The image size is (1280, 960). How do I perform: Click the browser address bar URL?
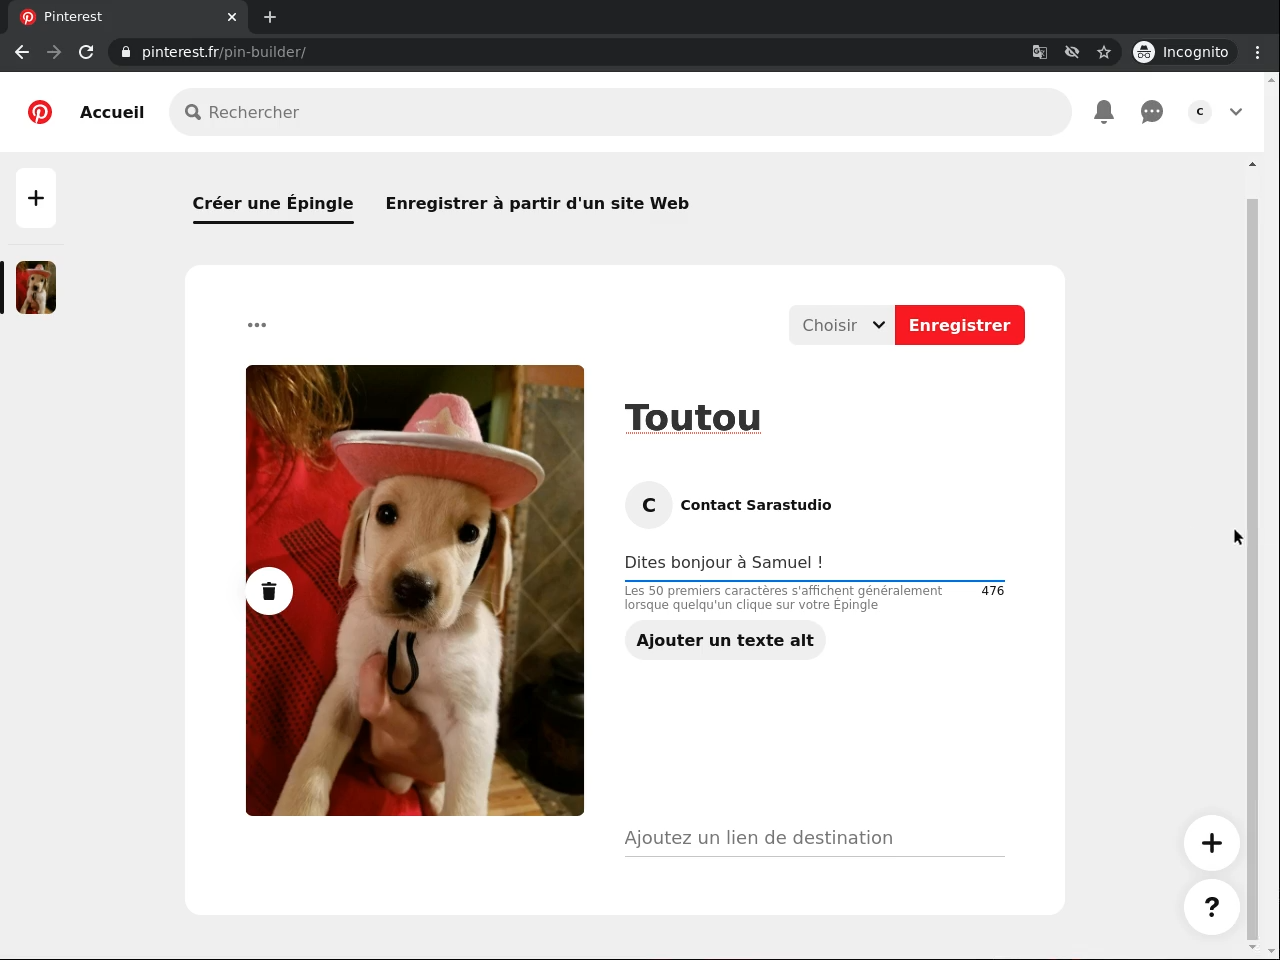[x=224, y=52]
